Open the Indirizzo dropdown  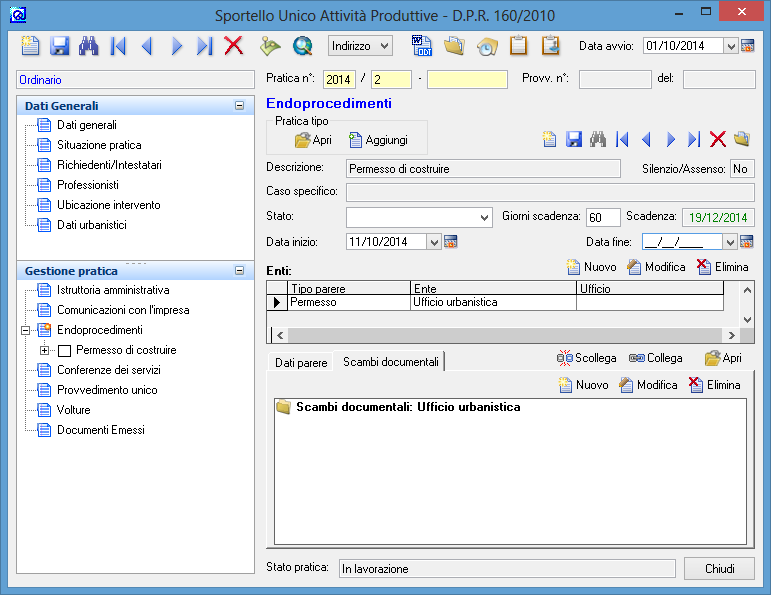(360, 46)
